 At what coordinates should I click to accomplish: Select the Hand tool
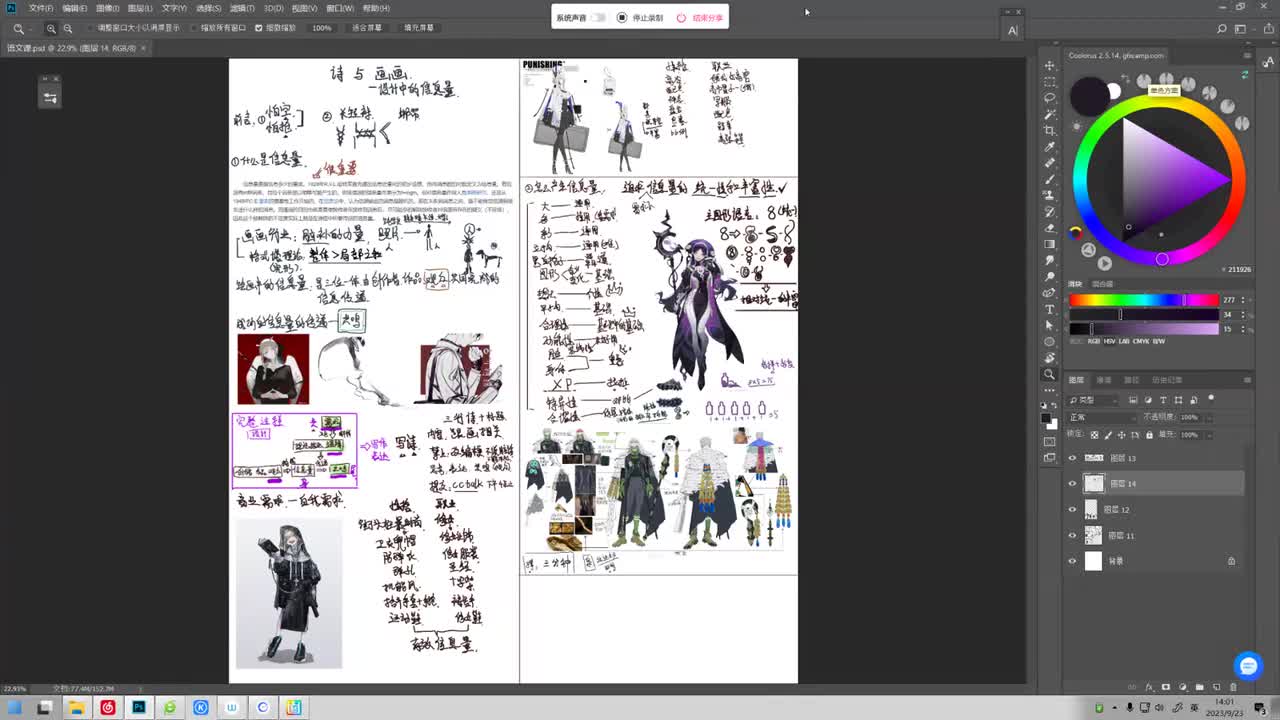pos(1049,358)
